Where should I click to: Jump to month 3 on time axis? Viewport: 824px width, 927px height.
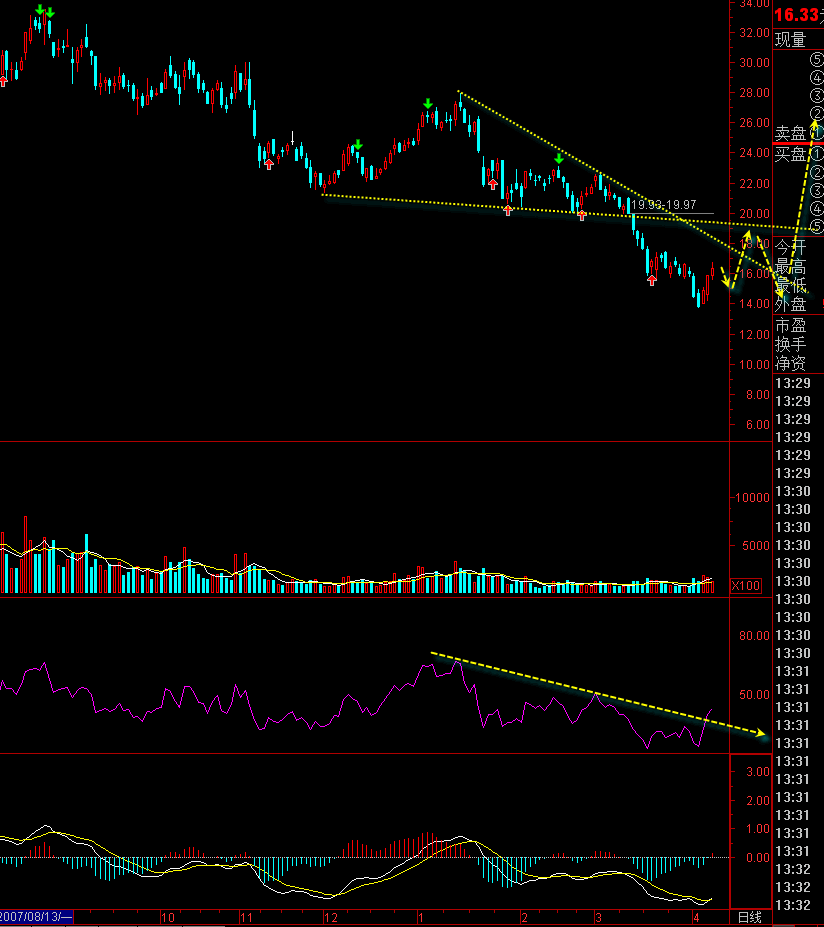pos(598,918)
